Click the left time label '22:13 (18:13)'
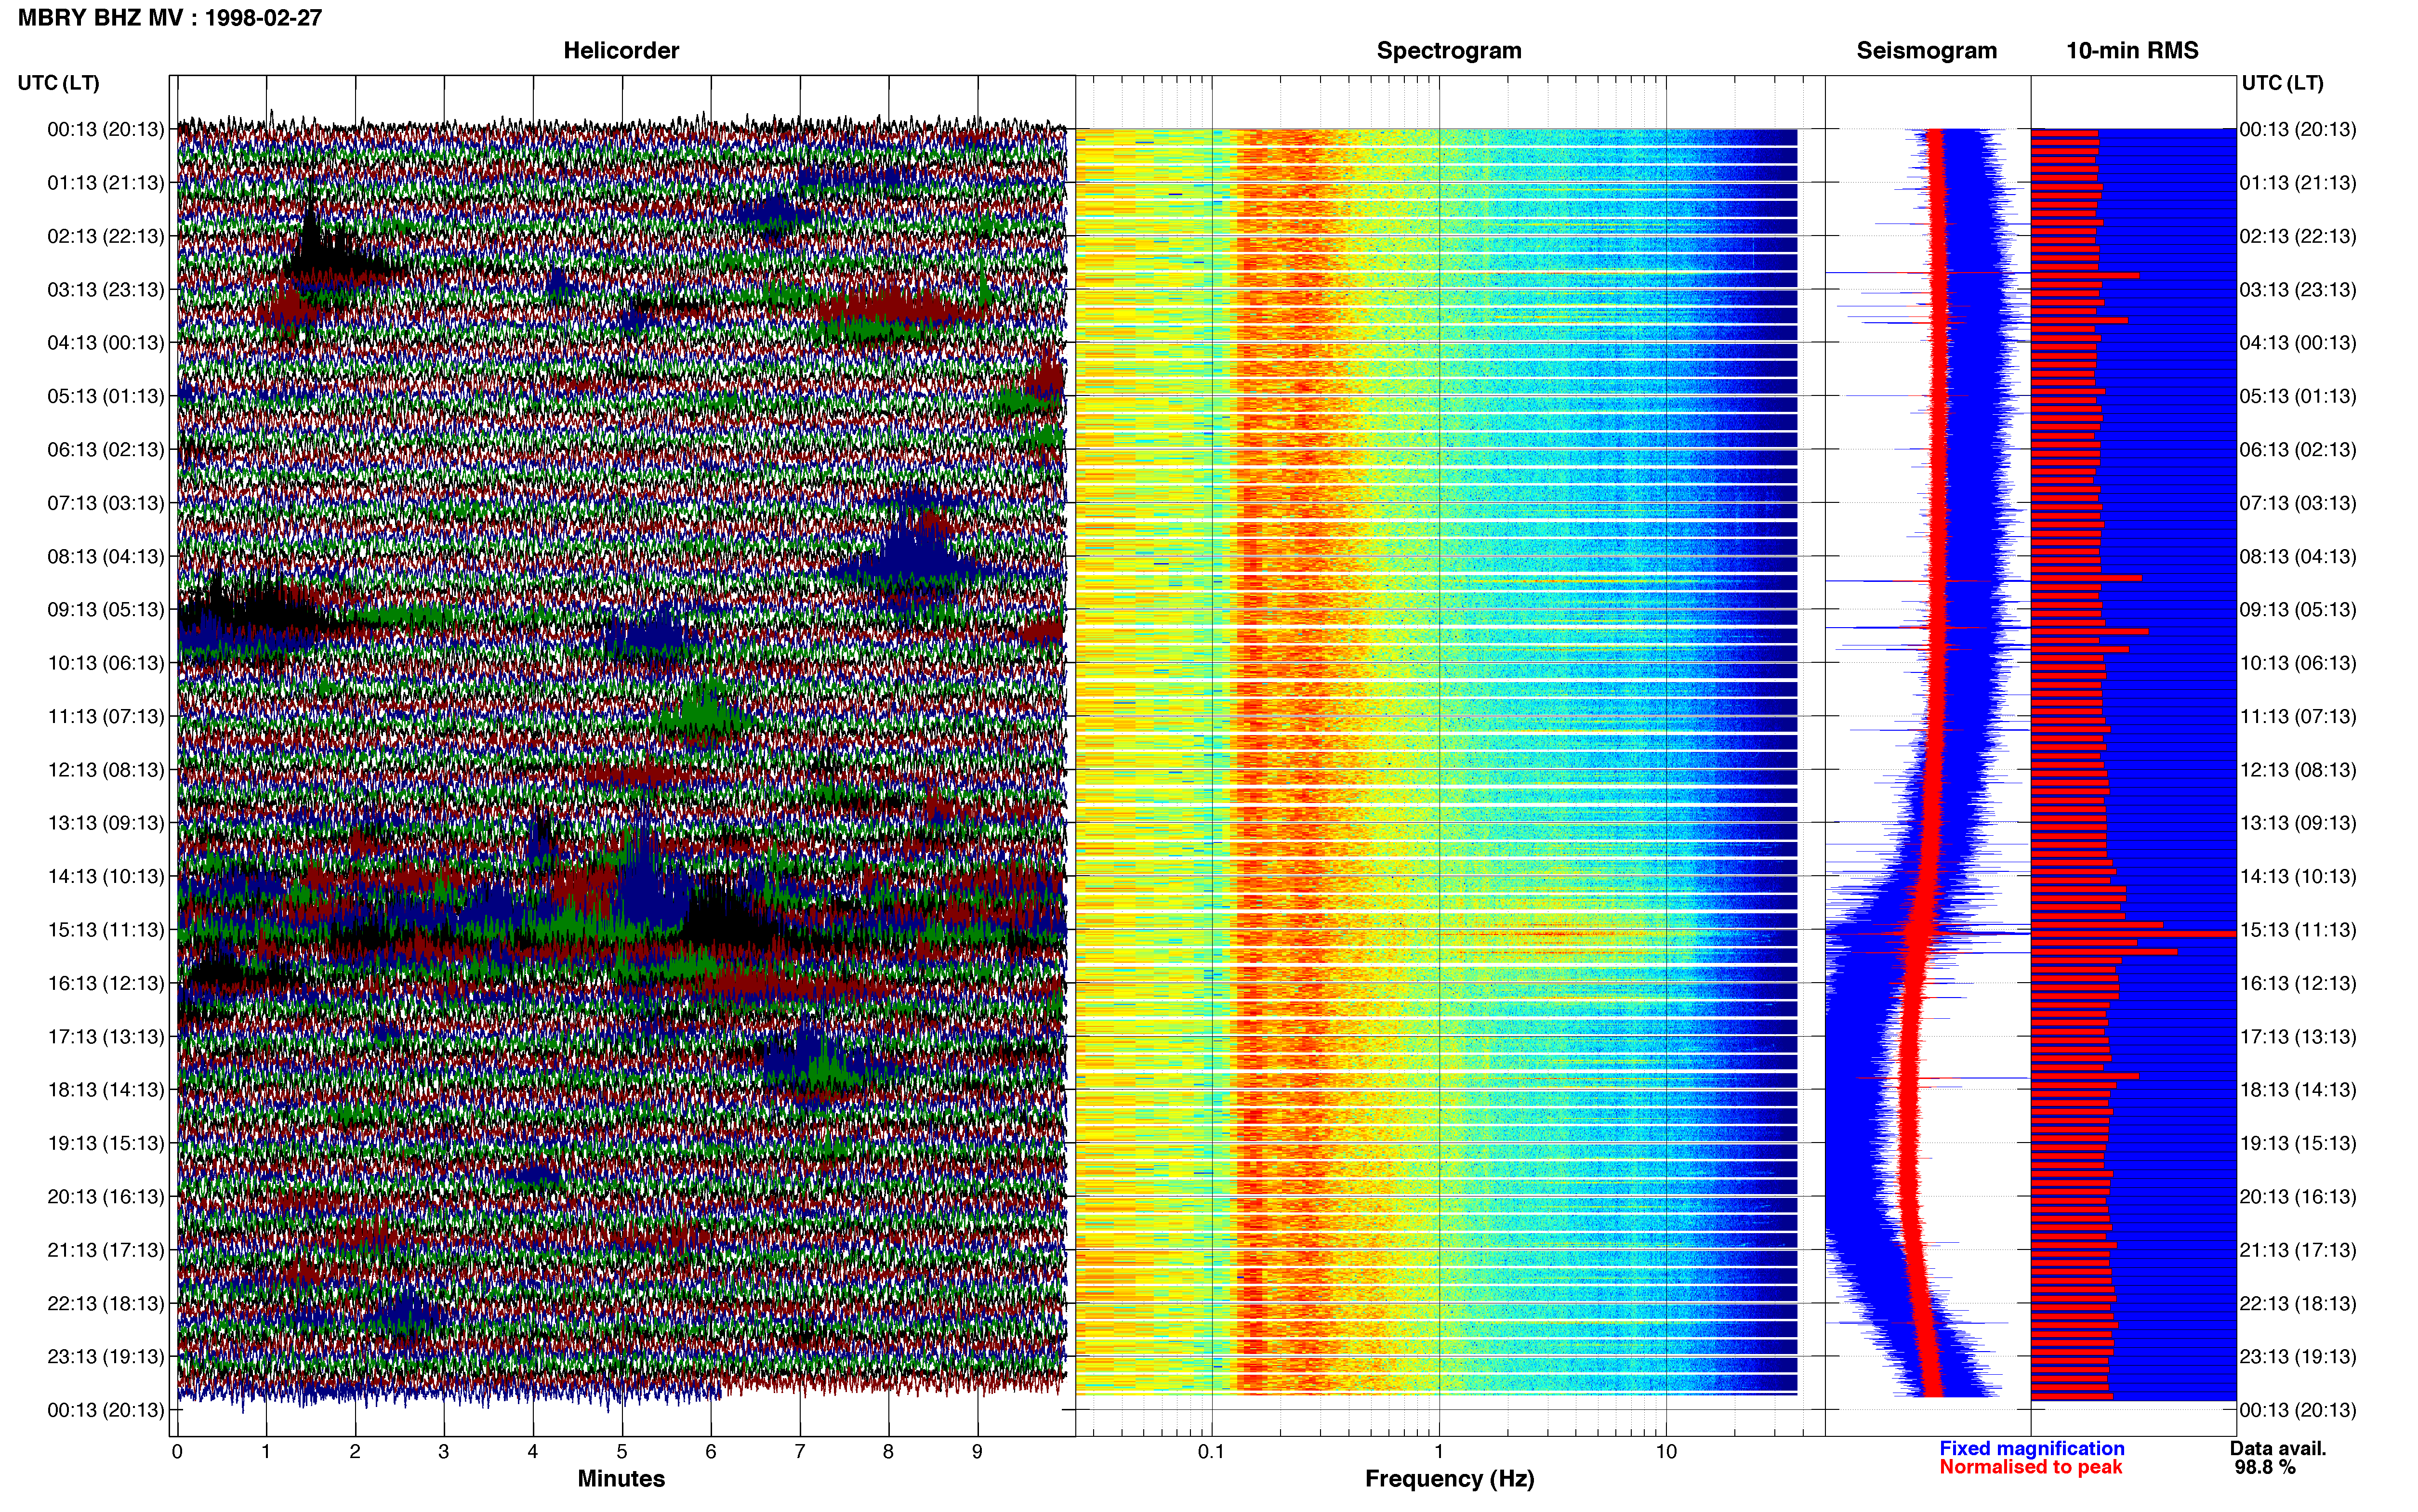The height and width of the screenshot is (1512, 2418). (106, 1303)
